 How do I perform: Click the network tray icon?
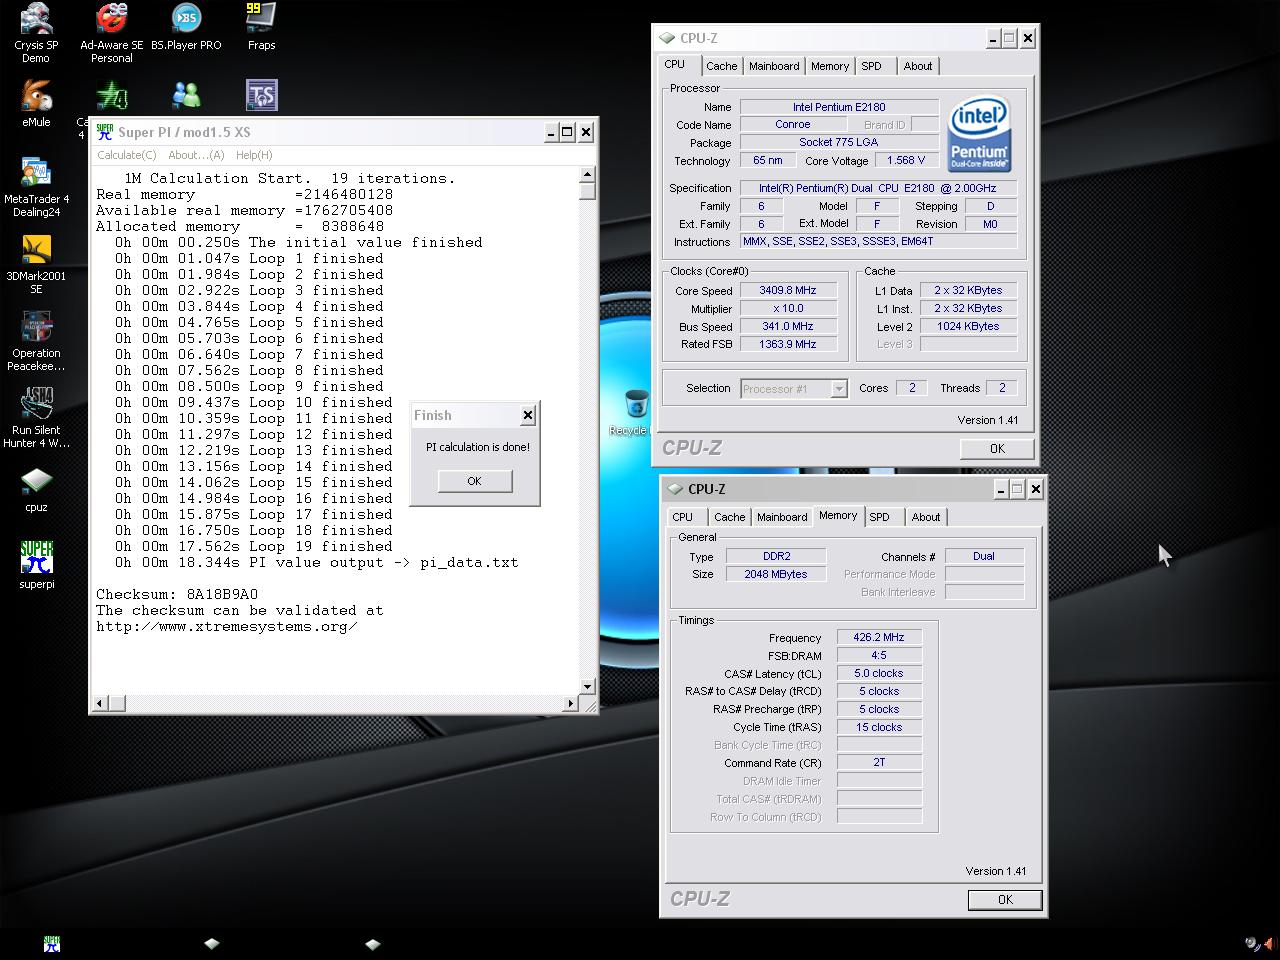(1252, 943)
